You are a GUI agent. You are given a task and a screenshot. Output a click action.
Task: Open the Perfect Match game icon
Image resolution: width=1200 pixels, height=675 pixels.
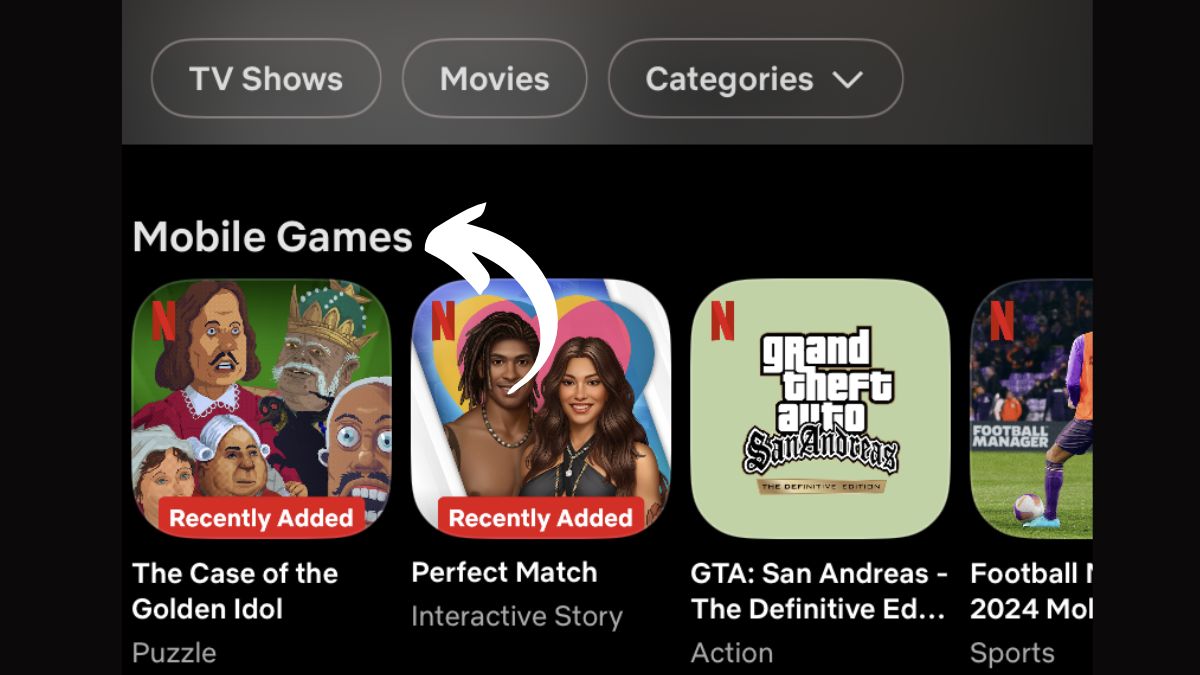[541, 409]
